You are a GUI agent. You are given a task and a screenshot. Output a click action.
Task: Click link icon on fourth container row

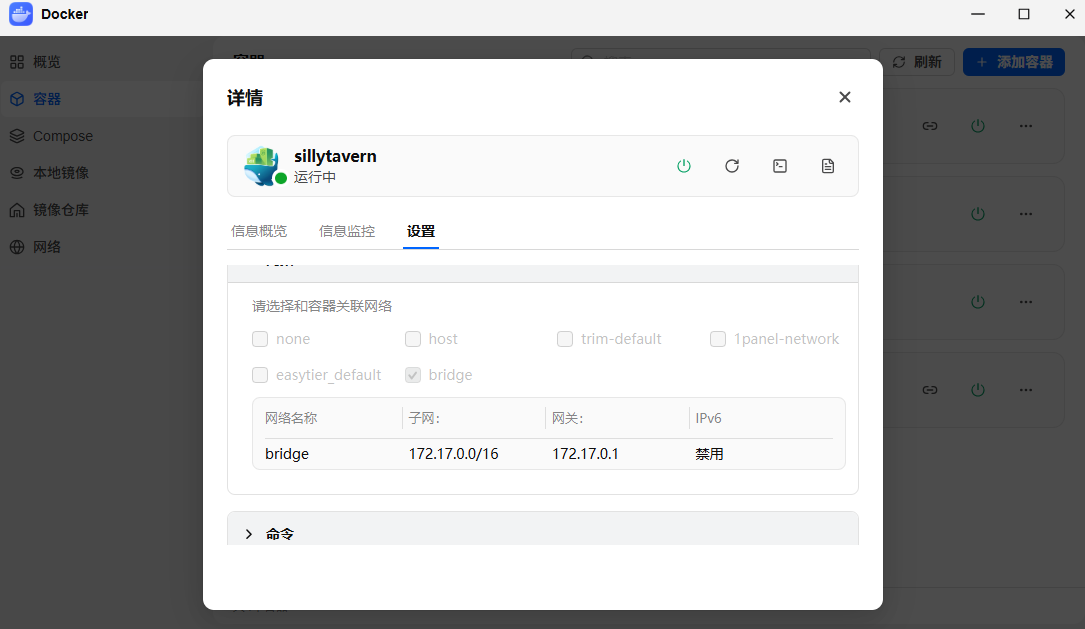[x=930, y=390]
